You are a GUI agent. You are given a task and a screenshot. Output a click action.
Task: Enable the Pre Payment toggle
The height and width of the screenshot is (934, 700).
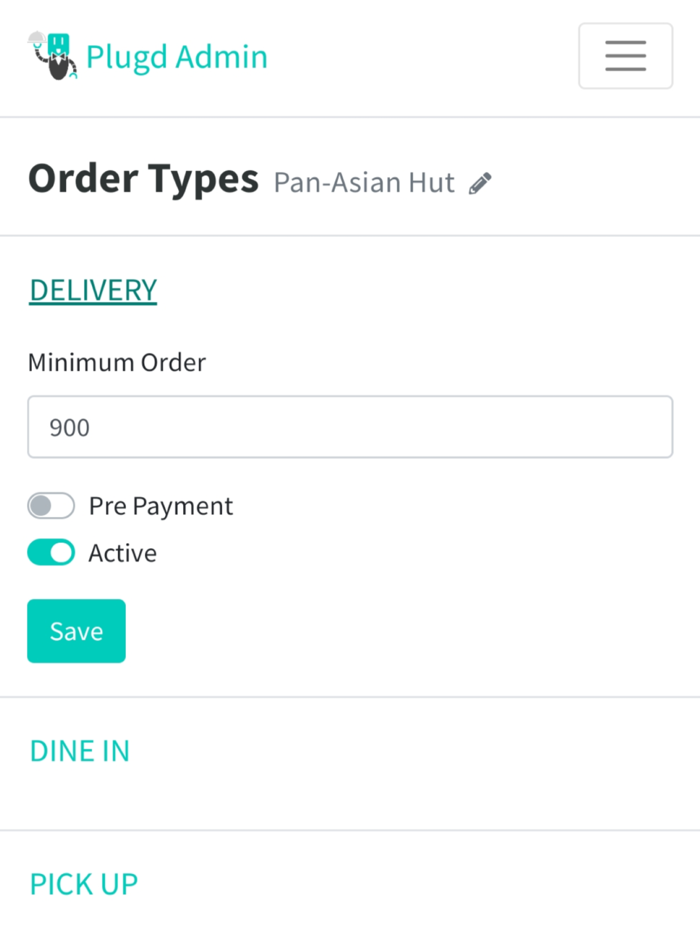click(50, 506)
